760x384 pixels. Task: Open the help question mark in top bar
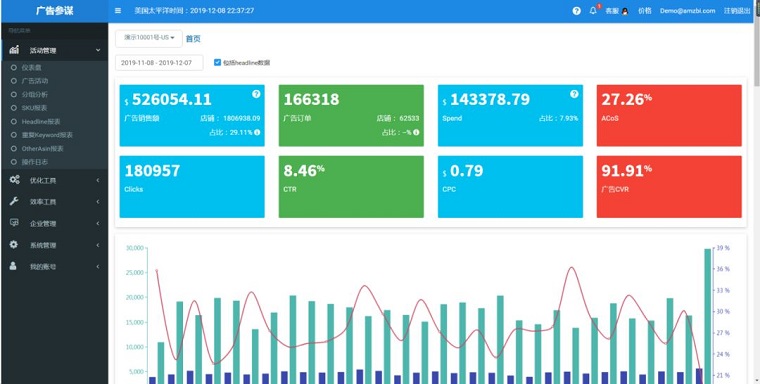pos(576,11)
